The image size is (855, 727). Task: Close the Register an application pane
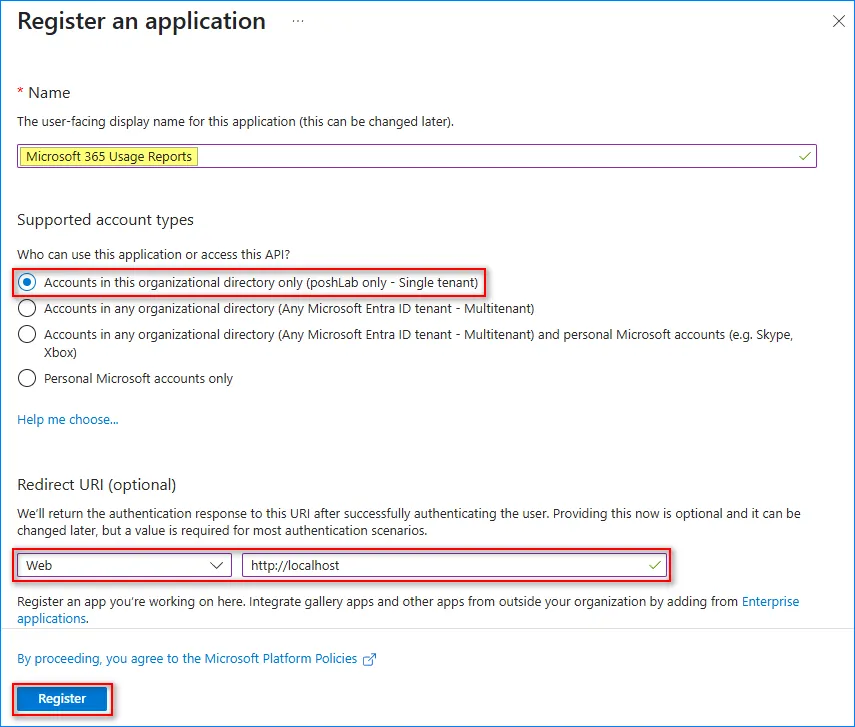[x=838, y=21]
